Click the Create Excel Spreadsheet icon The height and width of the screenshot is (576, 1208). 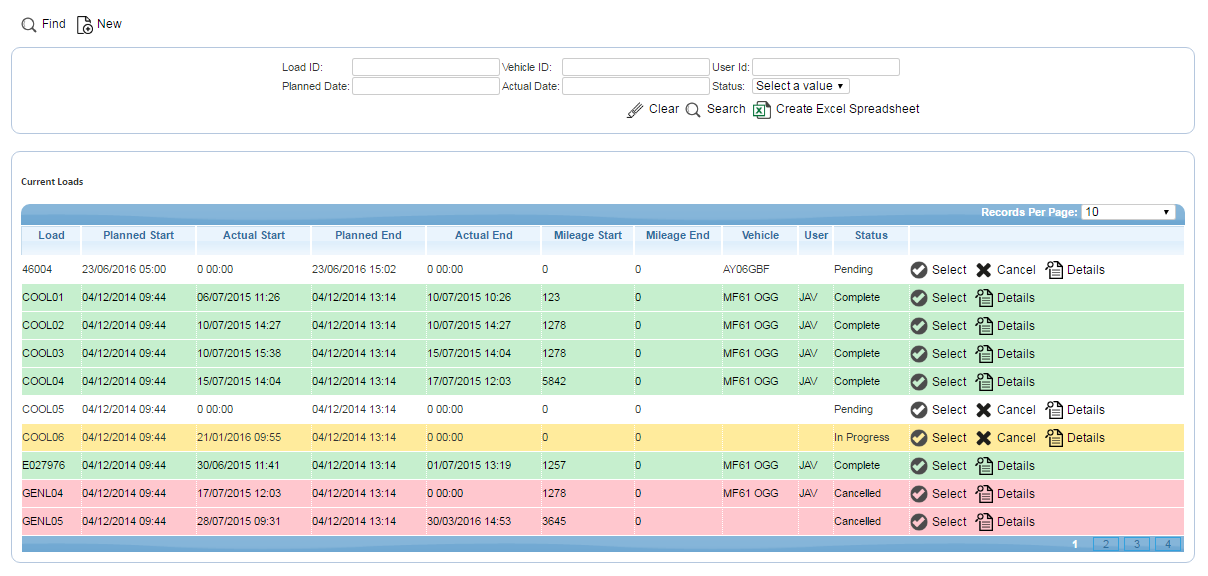(762, 110)
